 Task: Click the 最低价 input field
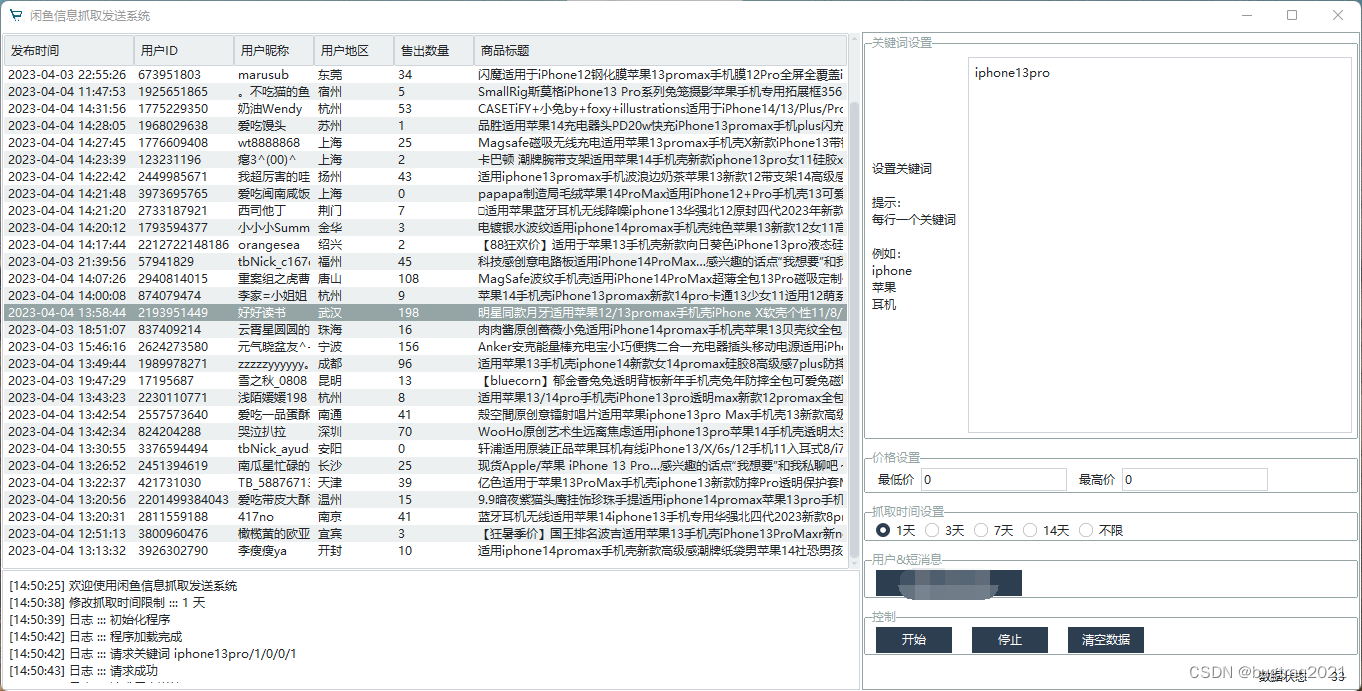(x=994, y=480)
